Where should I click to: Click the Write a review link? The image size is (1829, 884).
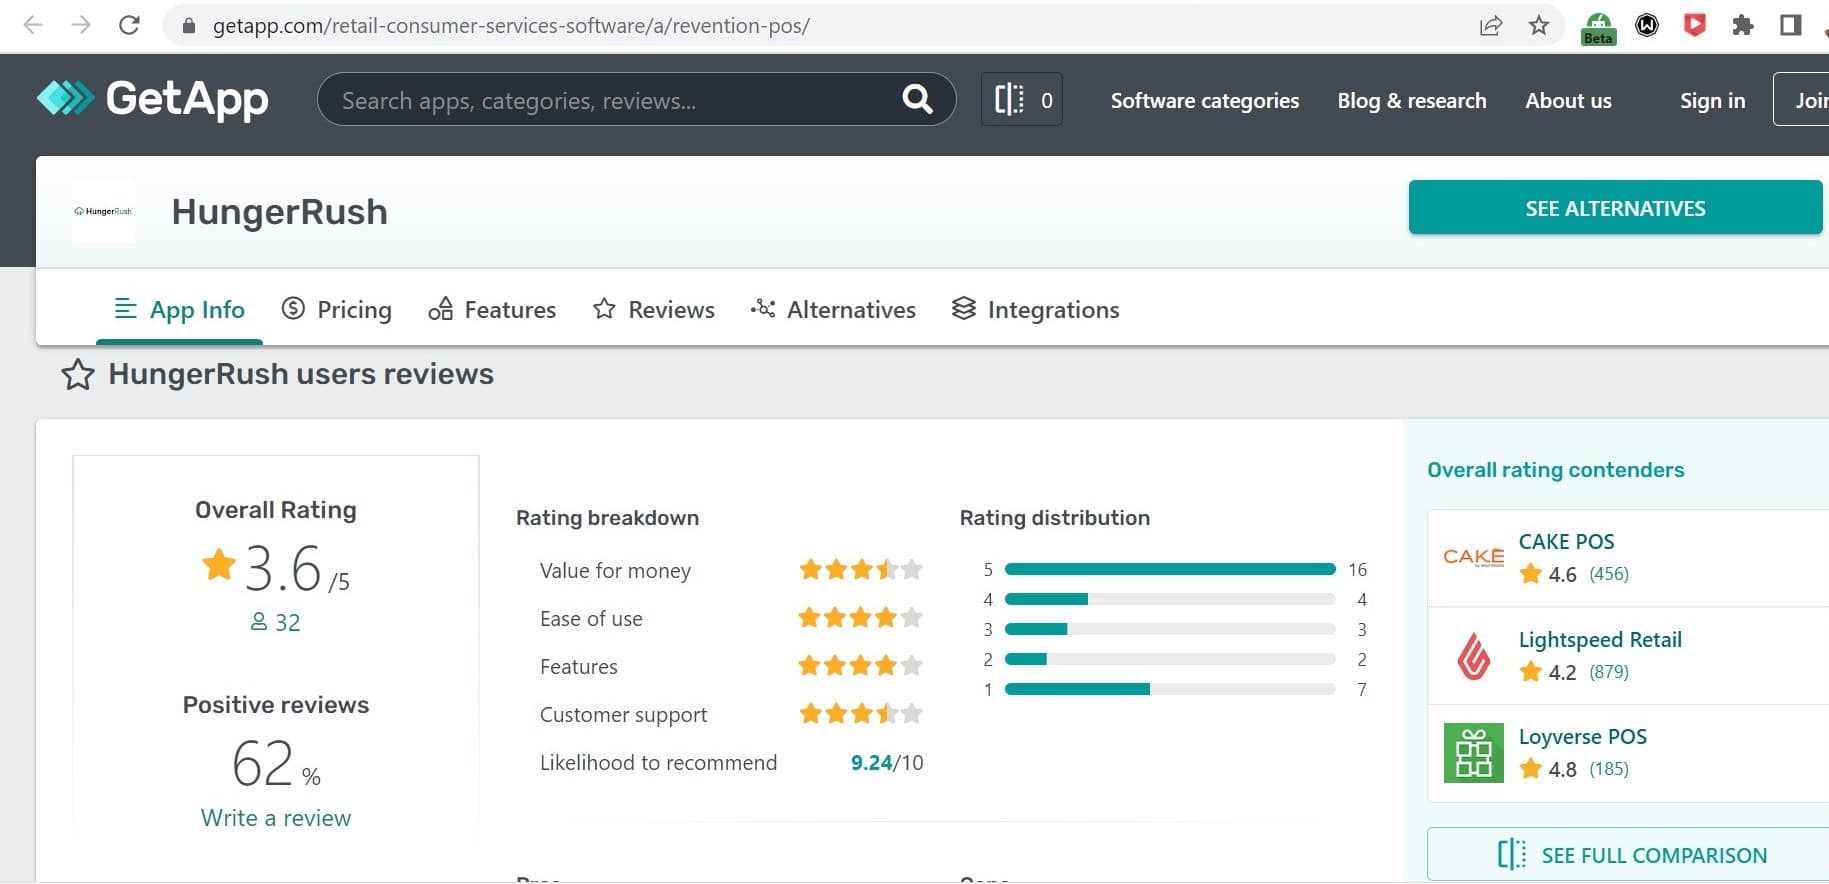pos(276,818)
